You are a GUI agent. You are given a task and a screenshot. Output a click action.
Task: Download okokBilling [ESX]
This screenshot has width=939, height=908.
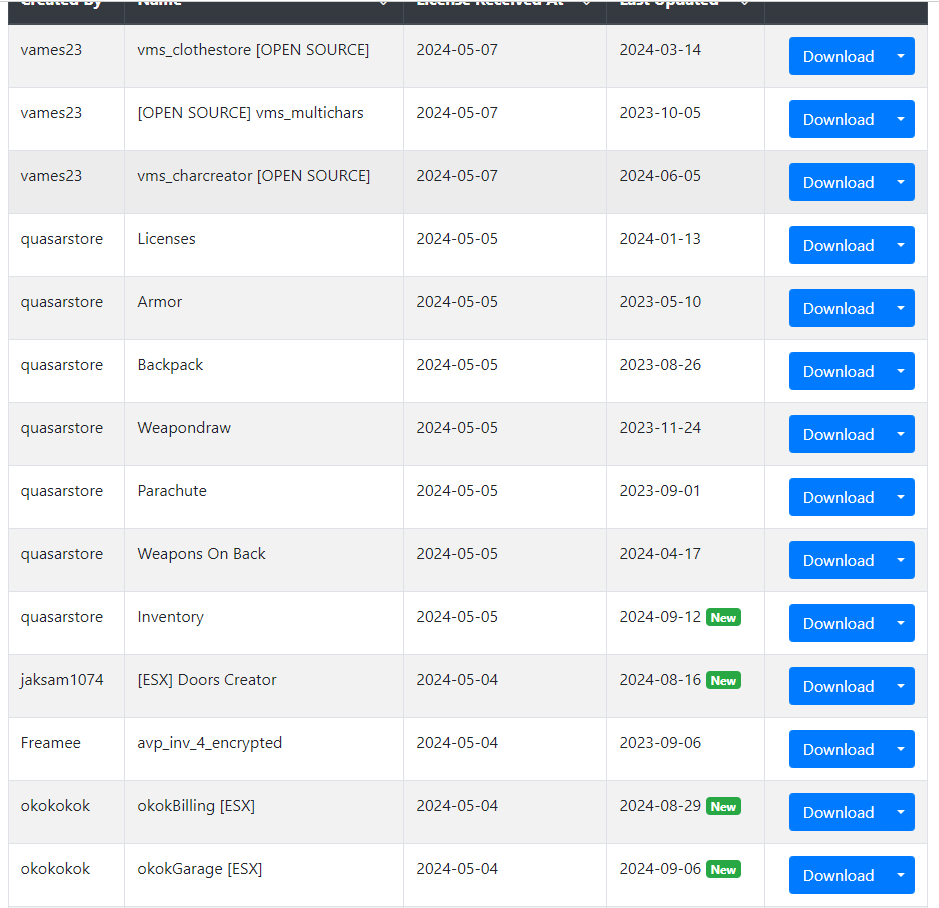click(x=838, y=812)
